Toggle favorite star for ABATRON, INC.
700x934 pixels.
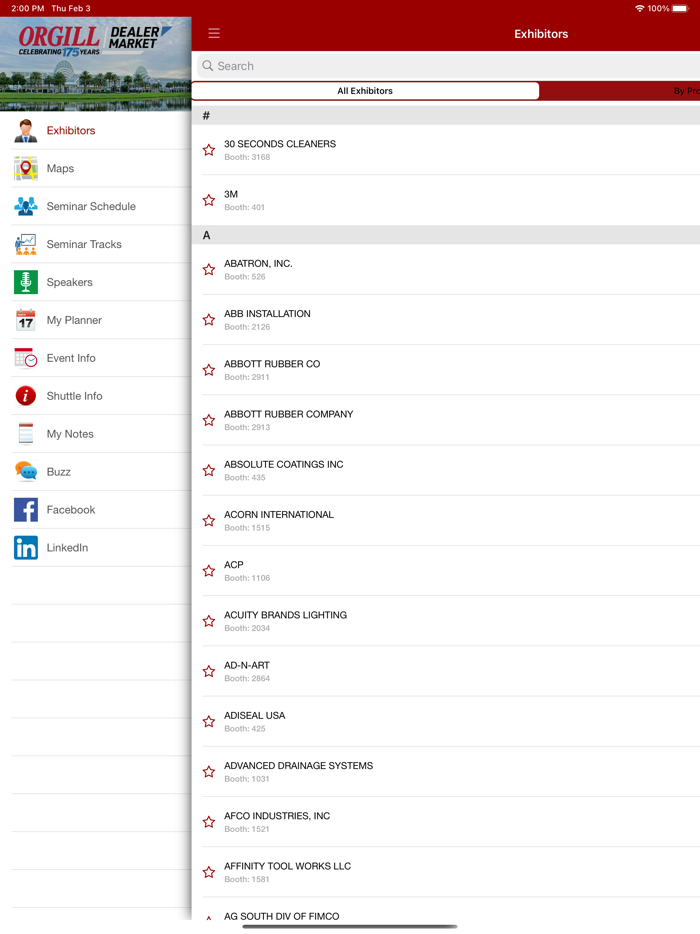pos(209,270)
